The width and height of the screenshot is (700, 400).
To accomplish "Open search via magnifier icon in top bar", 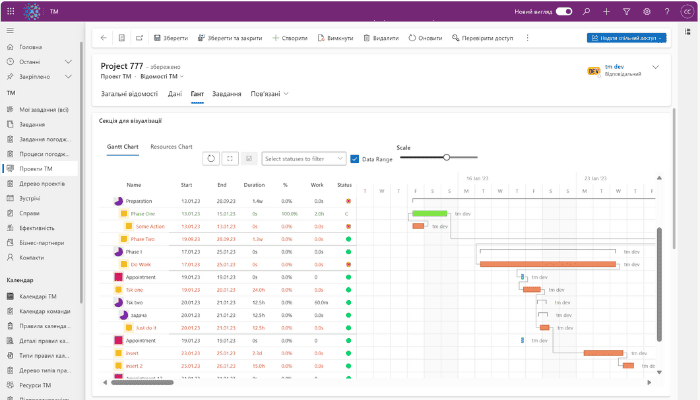I will (x=585, y=12).
